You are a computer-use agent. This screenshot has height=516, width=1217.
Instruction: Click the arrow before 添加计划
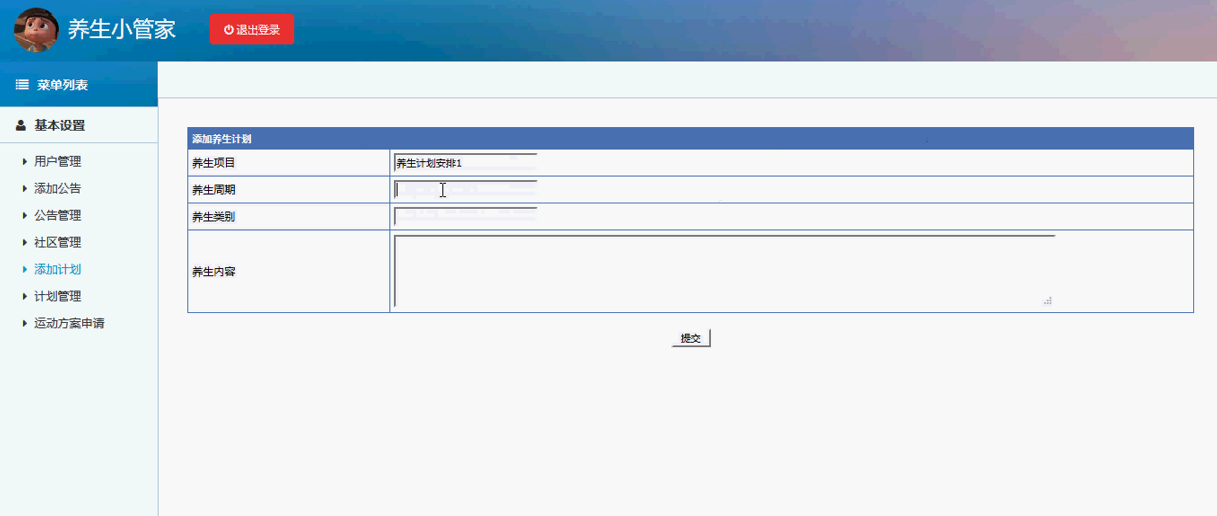(25, 269)
